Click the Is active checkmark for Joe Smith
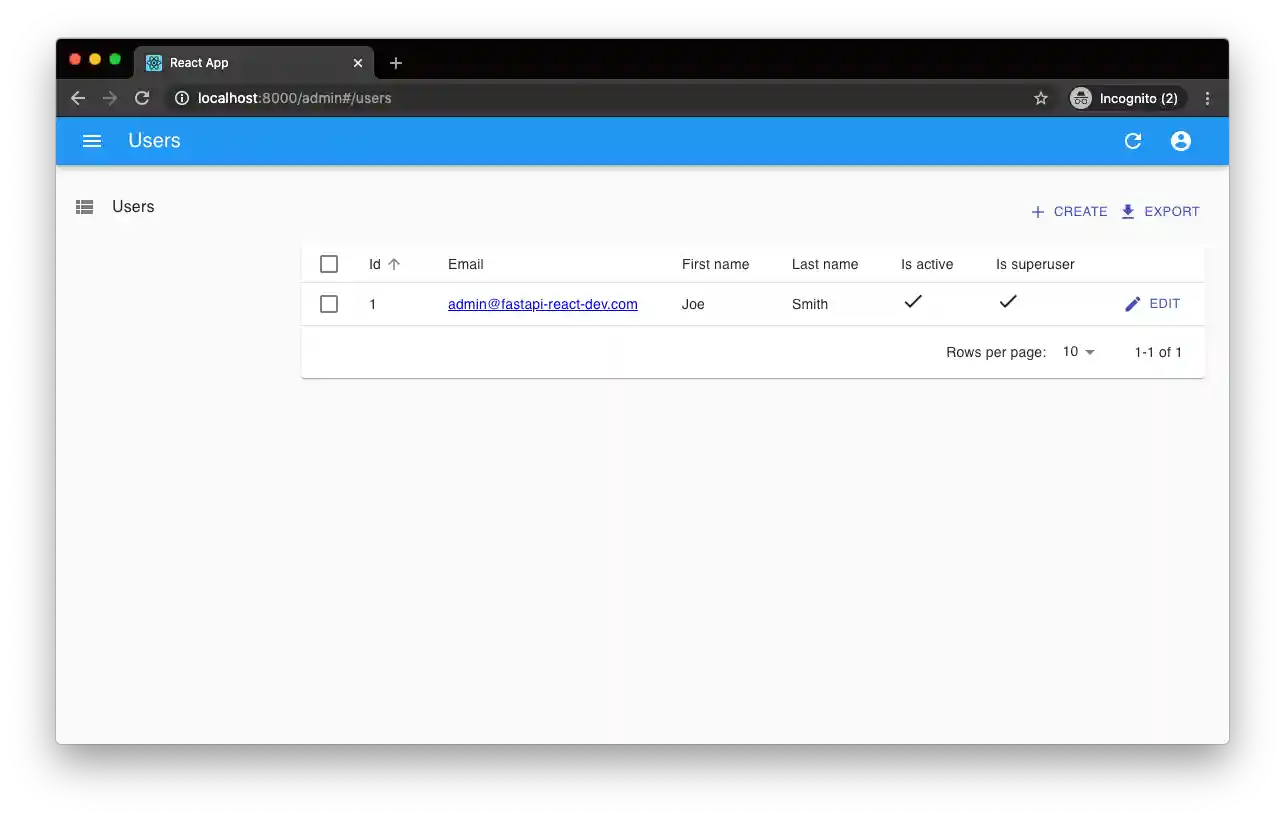The image size is (1285, 818). [913, 301]
